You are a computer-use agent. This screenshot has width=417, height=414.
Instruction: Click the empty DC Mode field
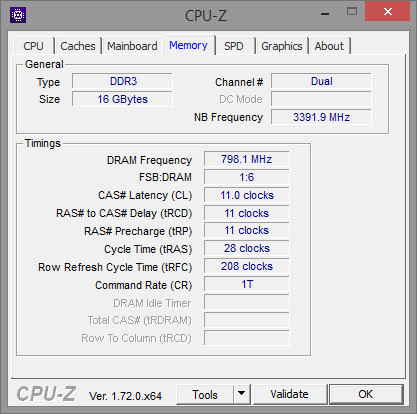321,99
